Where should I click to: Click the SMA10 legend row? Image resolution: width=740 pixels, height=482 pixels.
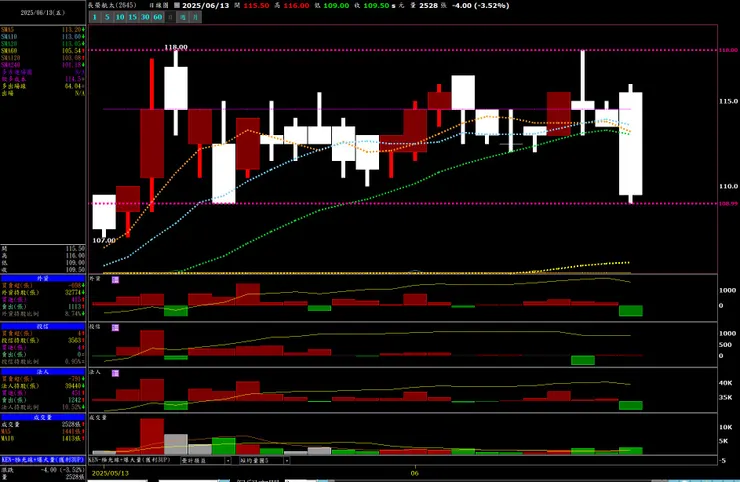(x=43, y=37)
